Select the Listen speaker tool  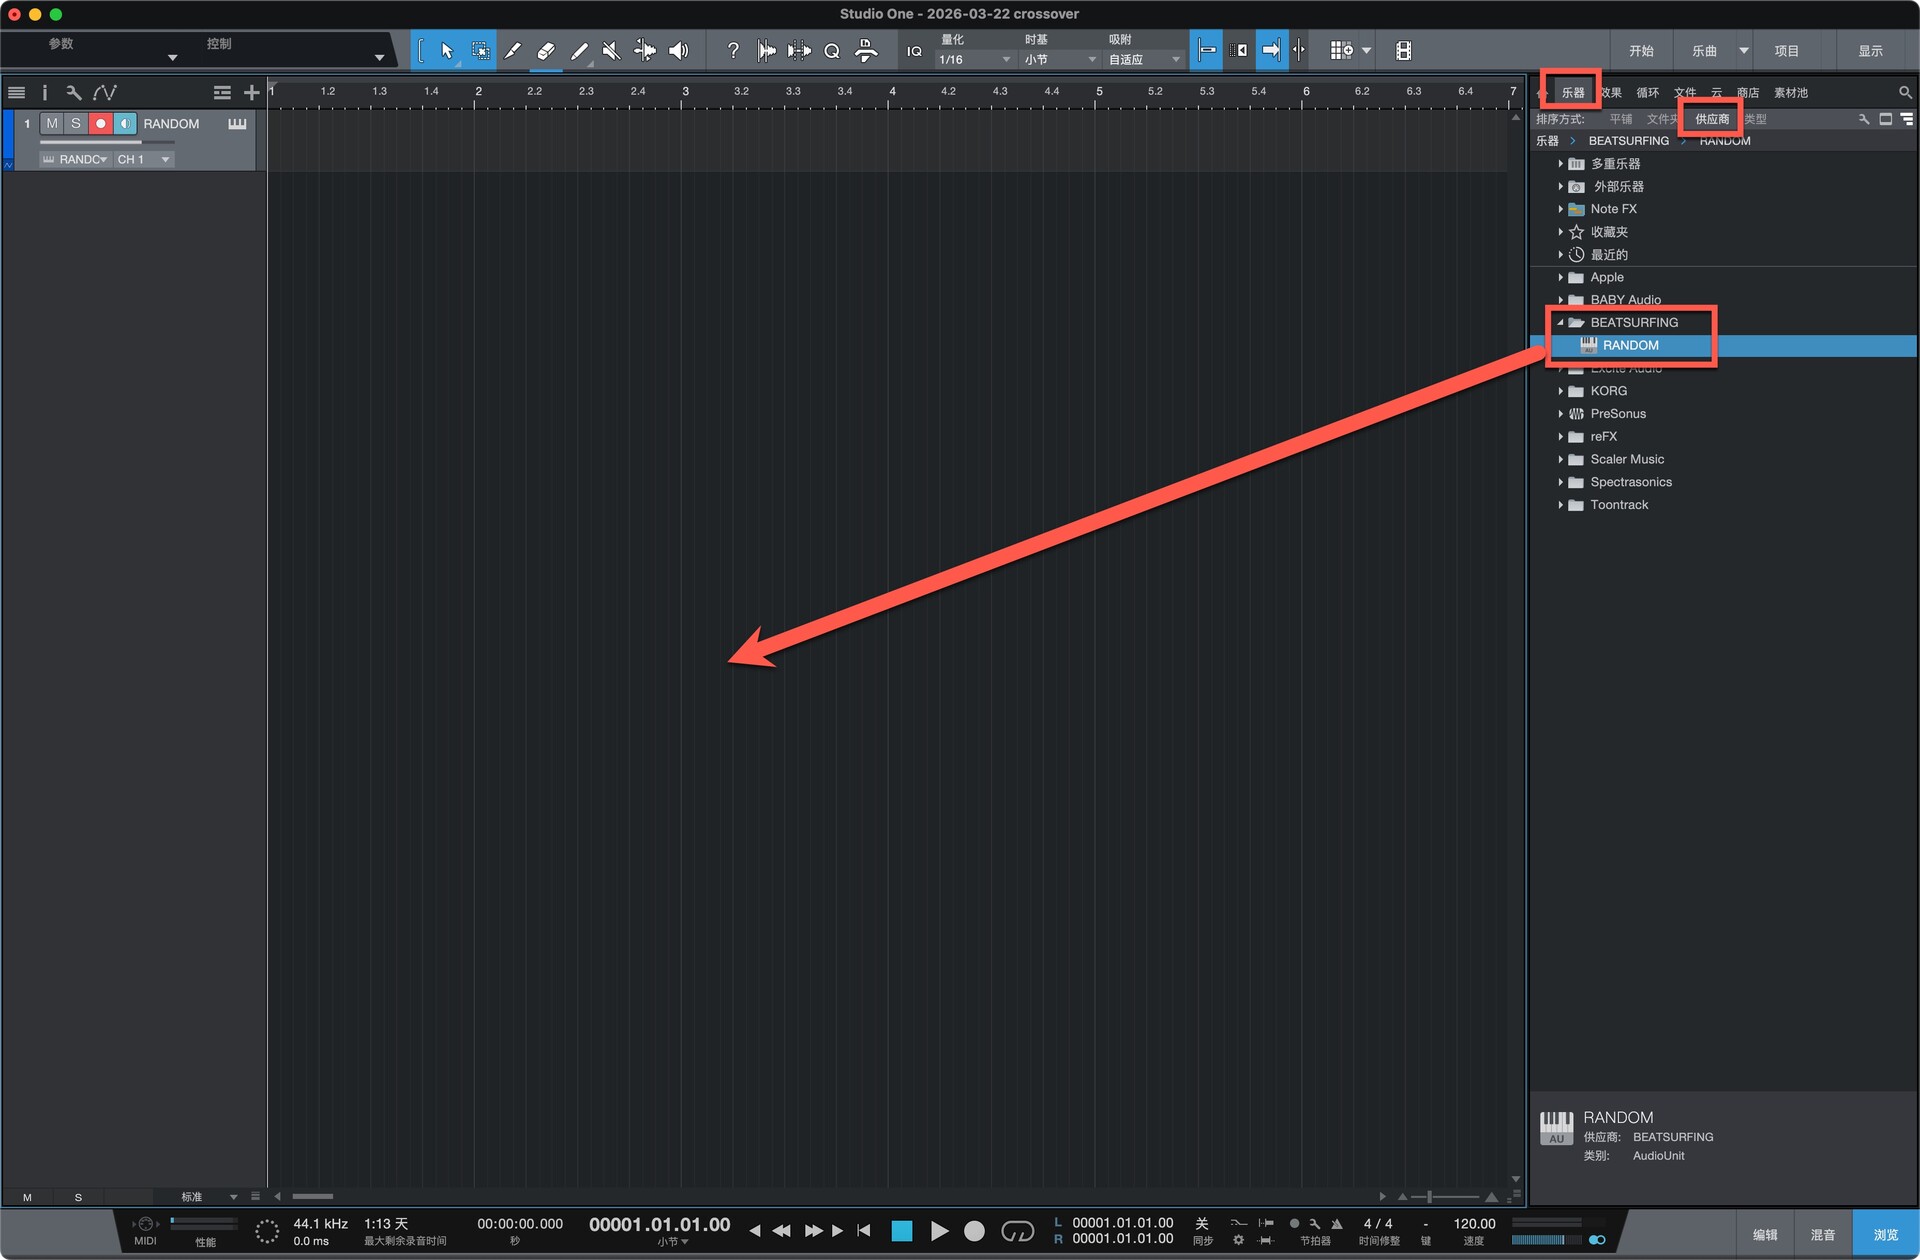[x=678, y=51]
